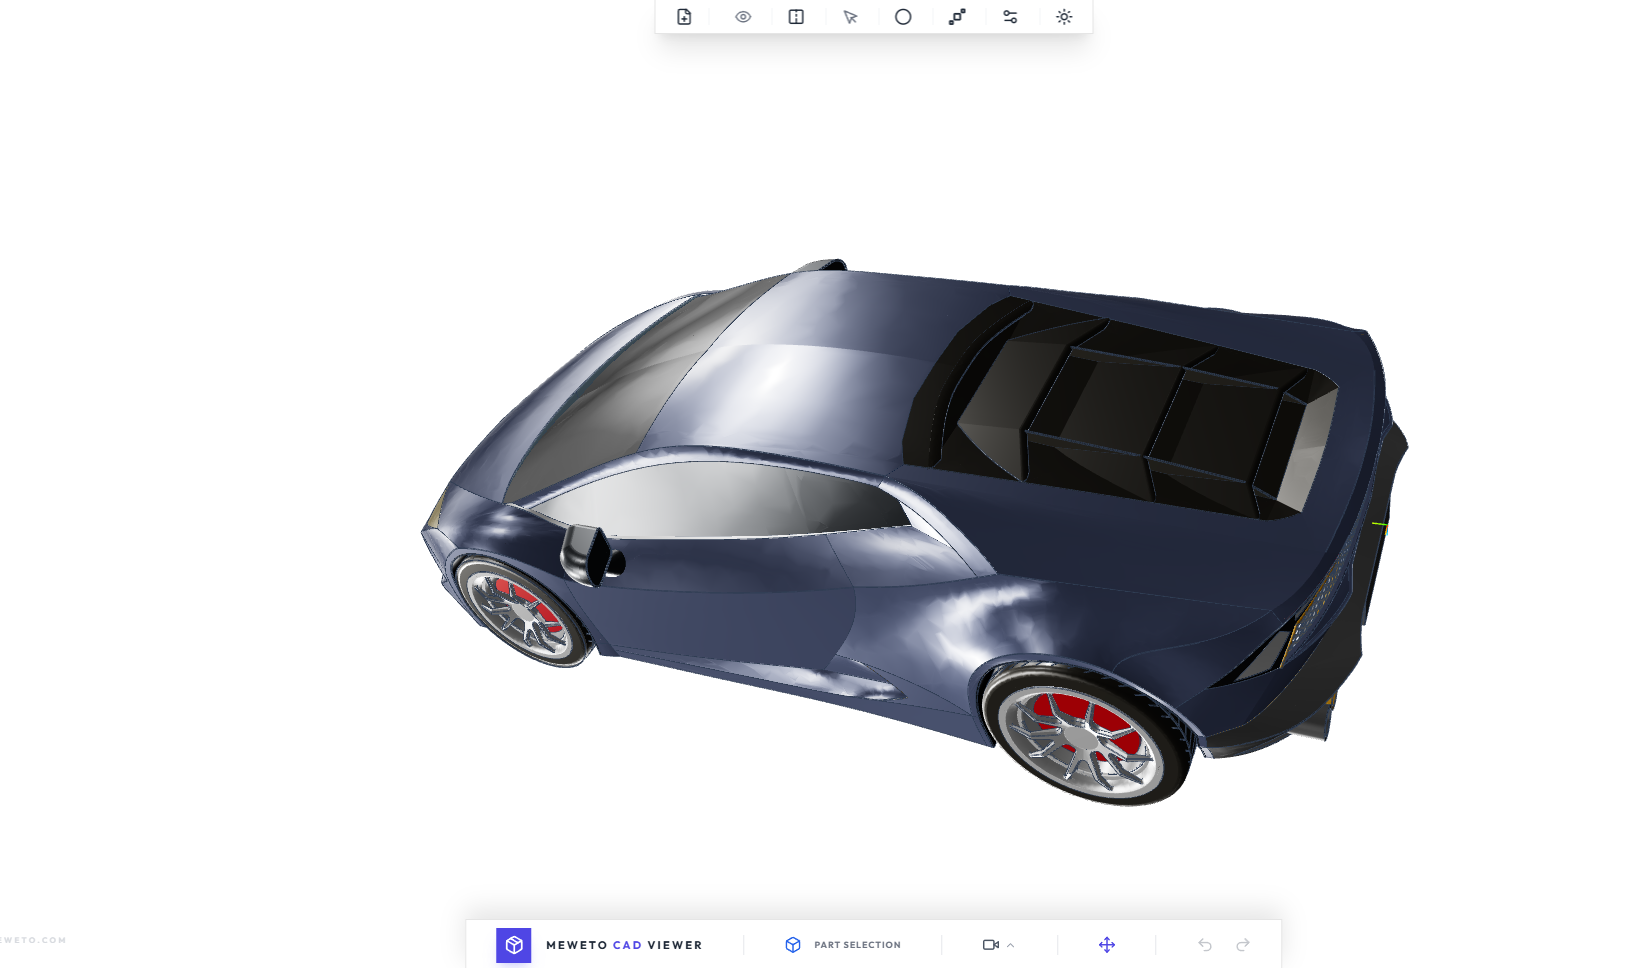
Task: Activate the cursor selection tool
Action: click(850, 17)
